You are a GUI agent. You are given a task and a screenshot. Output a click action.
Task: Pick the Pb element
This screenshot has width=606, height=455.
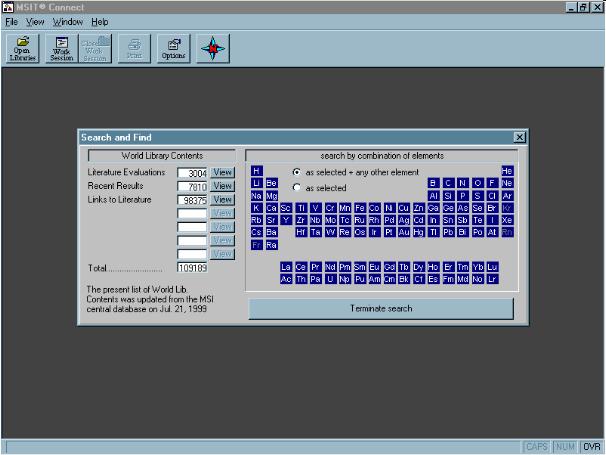point(448,232)
